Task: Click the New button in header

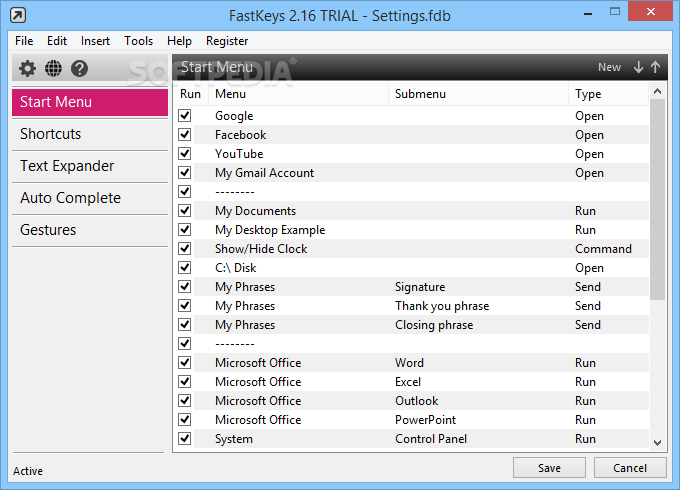Action: coord(609,67)
